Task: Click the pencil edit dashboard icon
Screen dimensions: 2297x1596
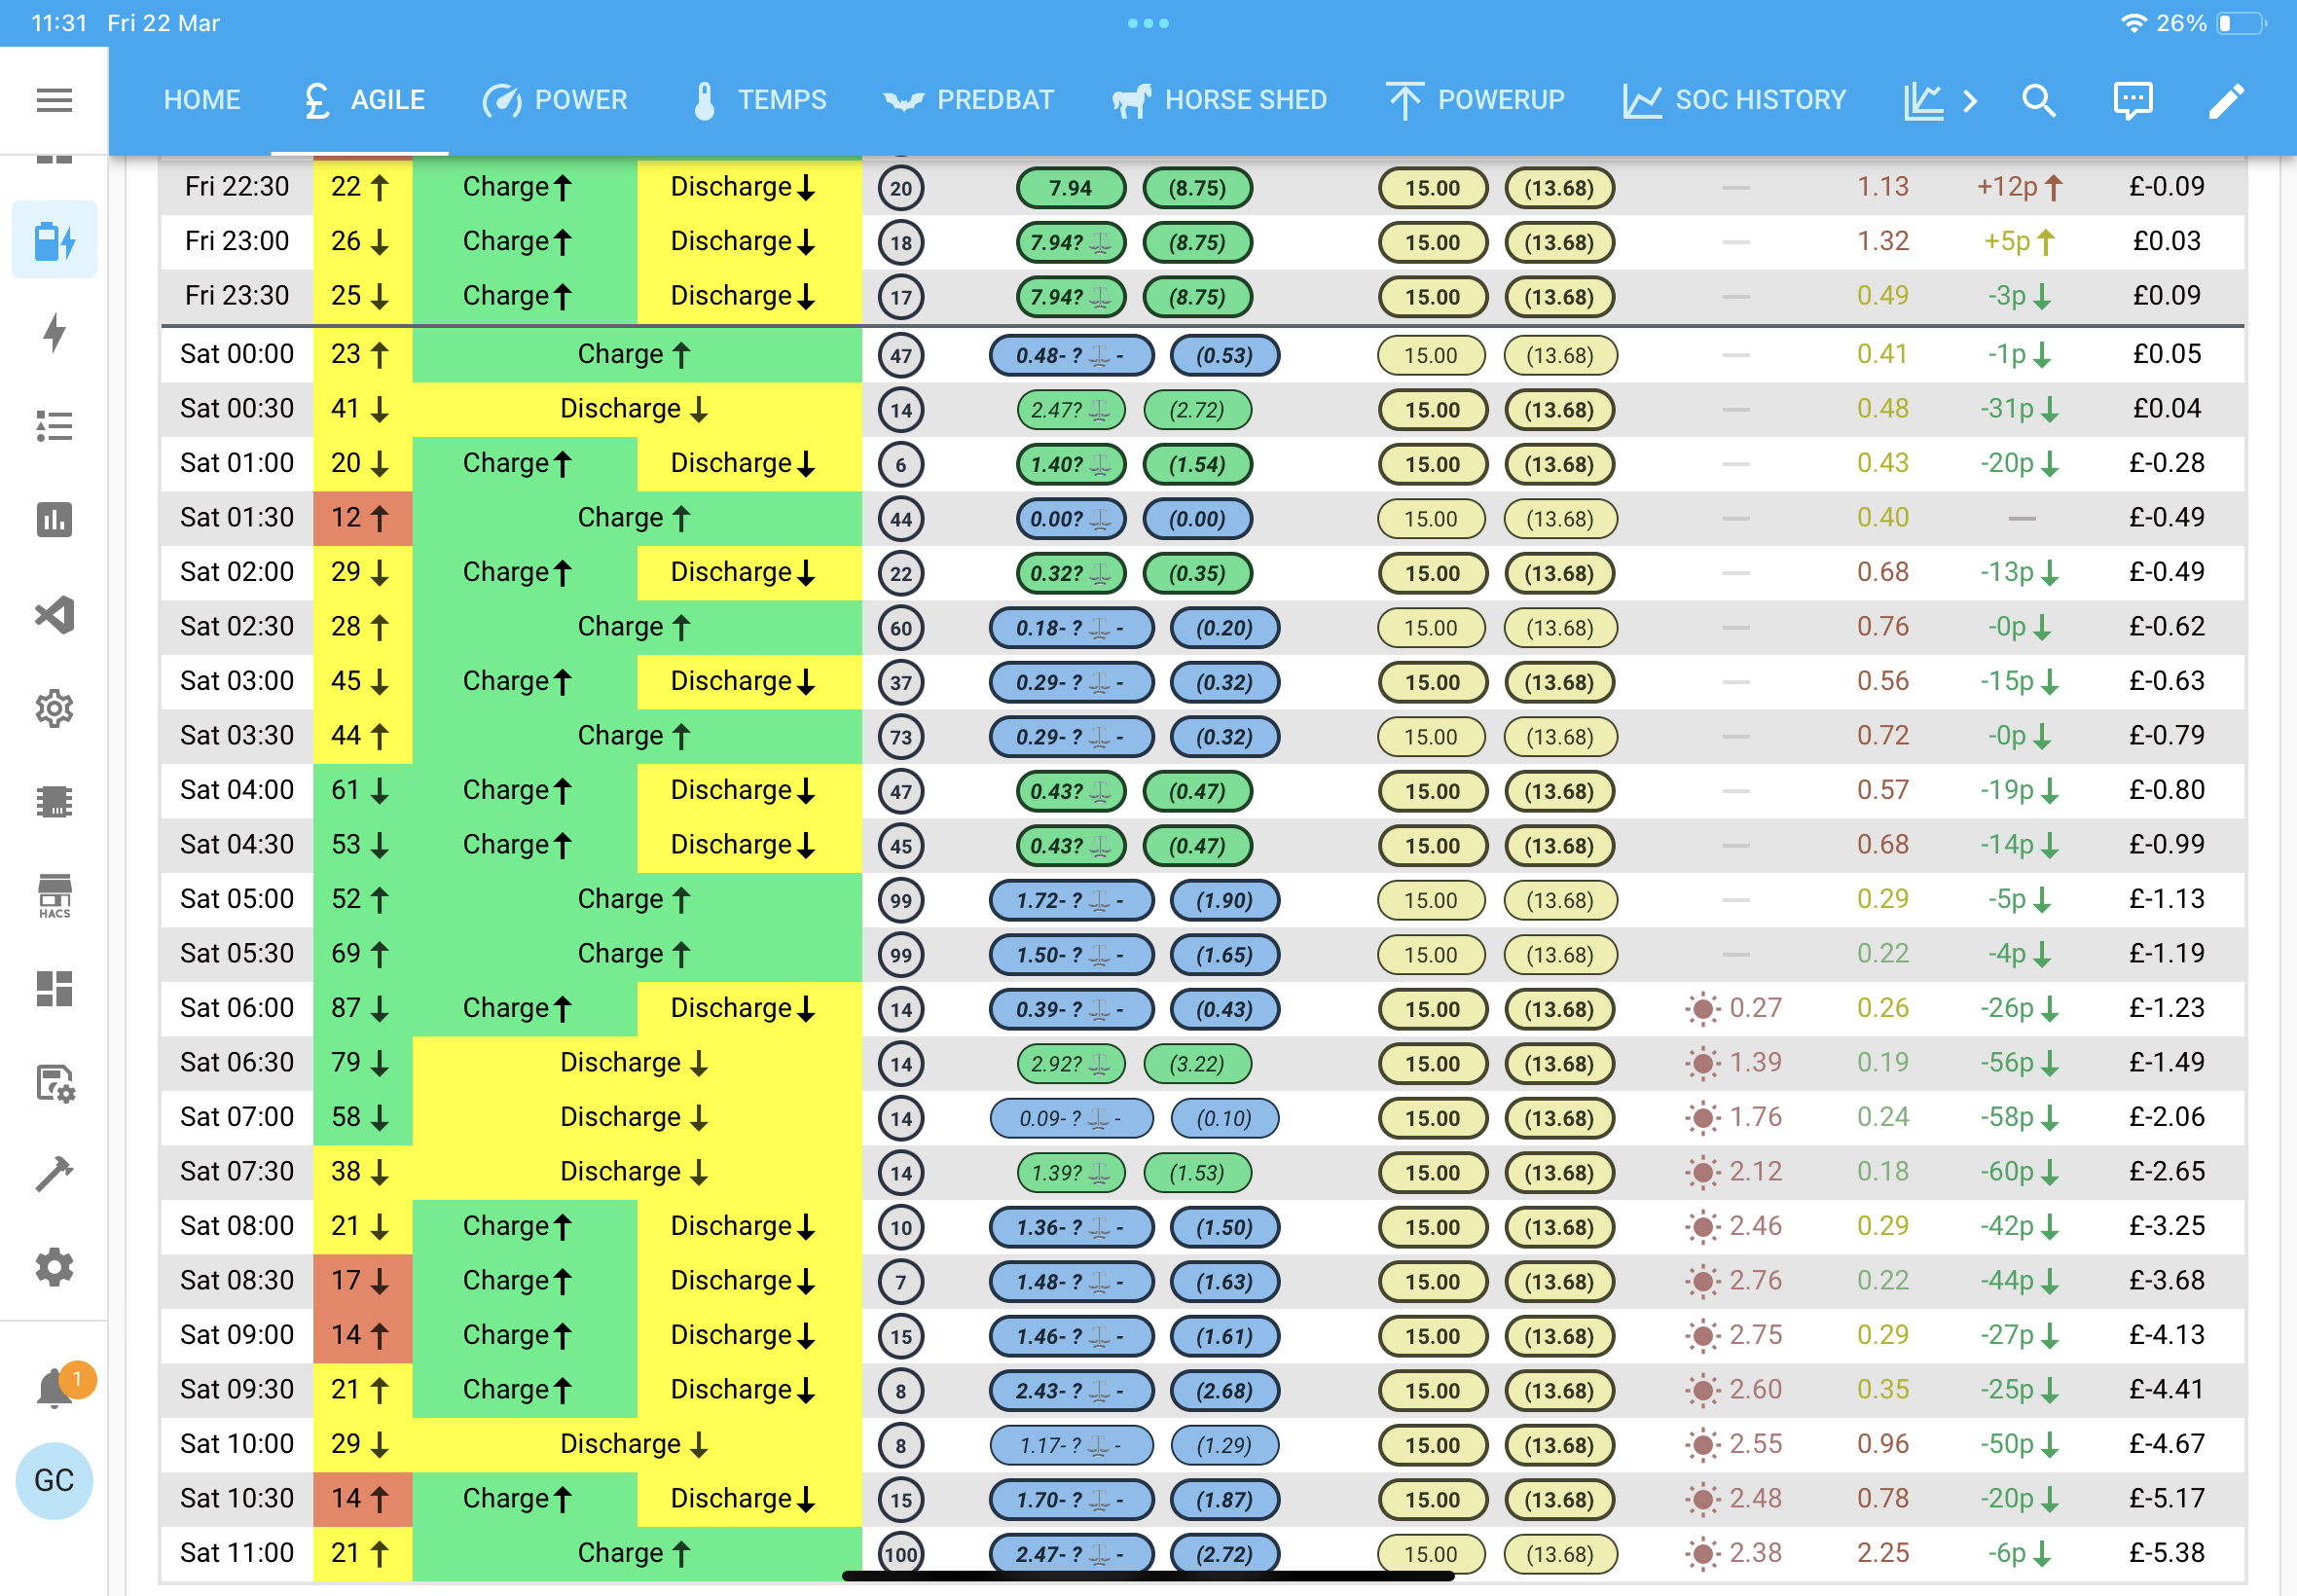Action: [x=2226, y=100]
